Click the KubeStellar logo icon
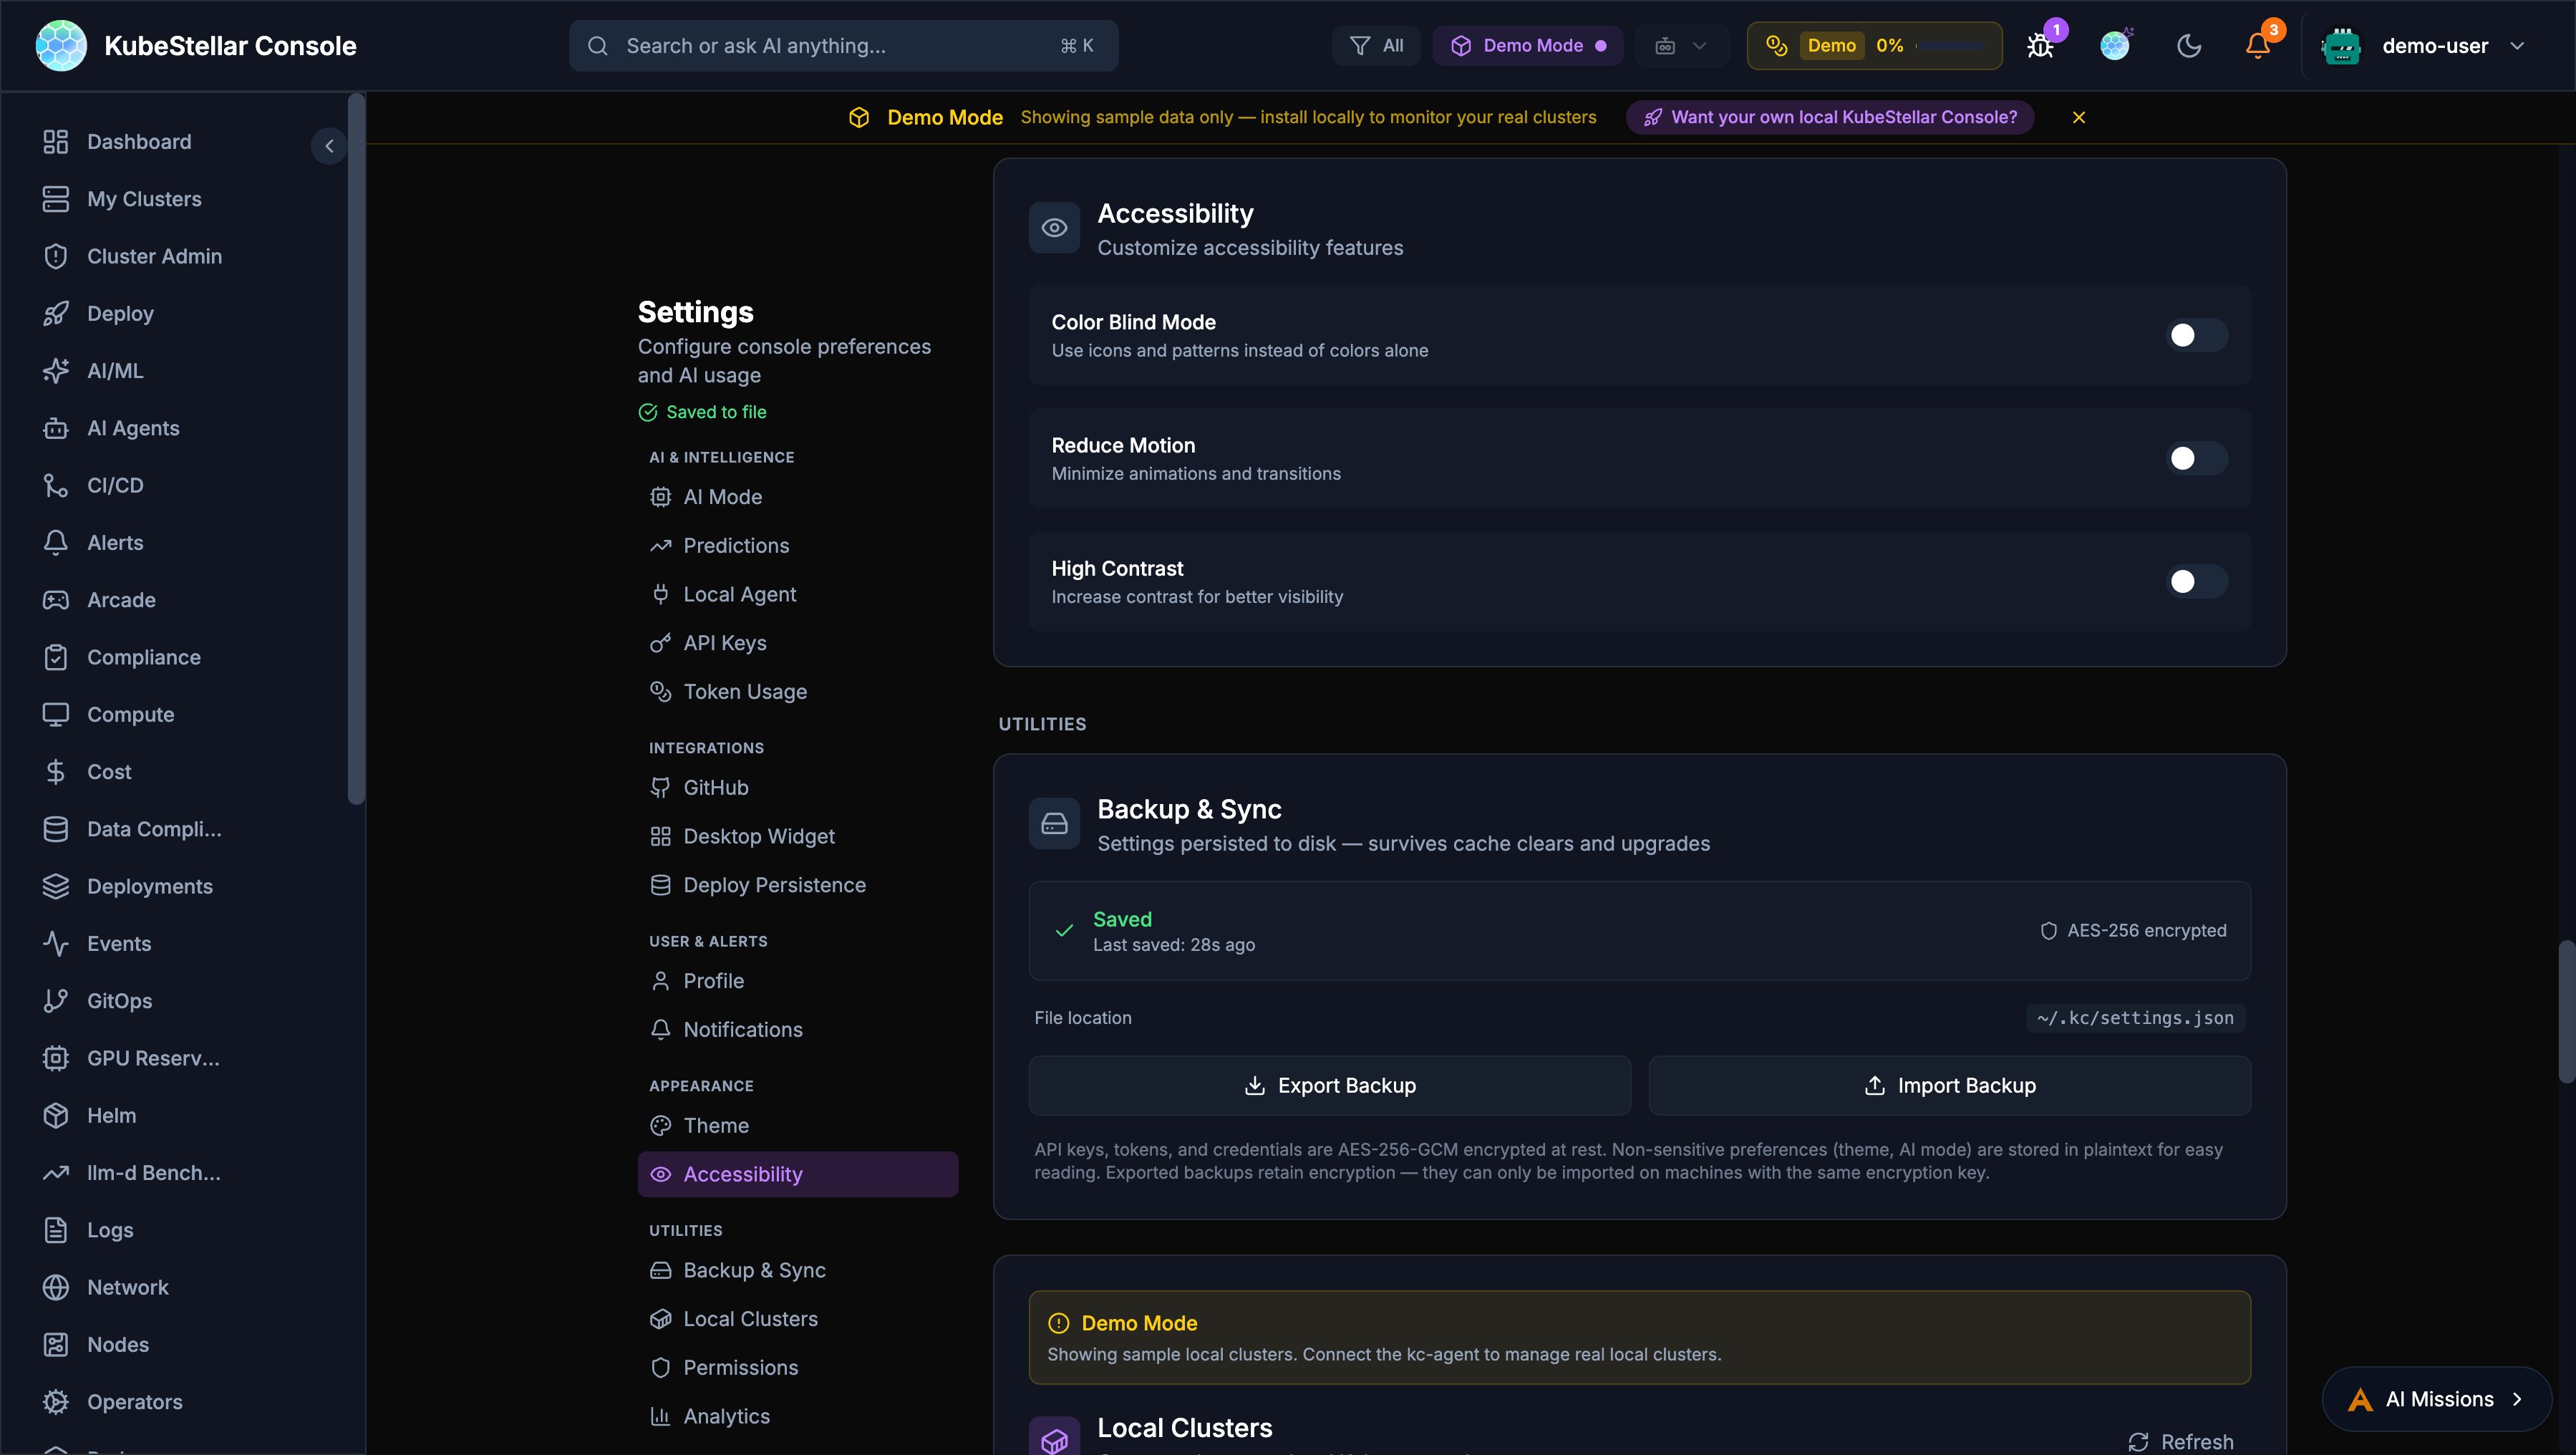This screenshot has width=2576, height=1455. [61, 46]
